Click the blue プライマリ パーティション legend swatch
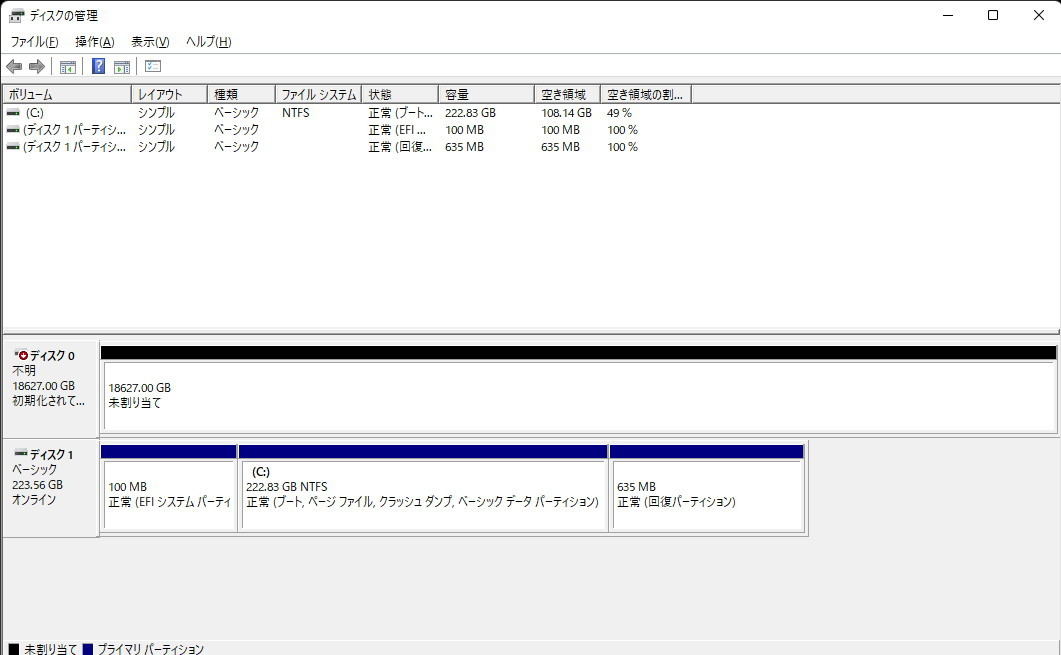The height and width of the screenshot is (655, 1061). click(87, 650)
